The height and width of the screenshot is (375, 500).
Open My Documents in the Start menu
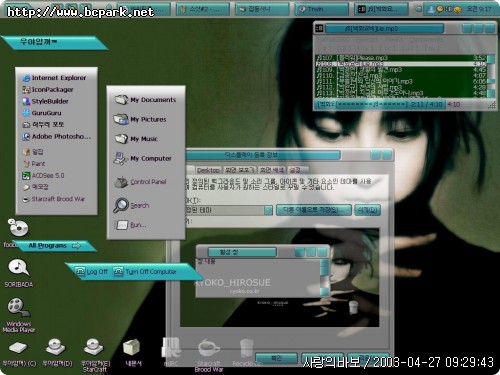coord(145,100)
